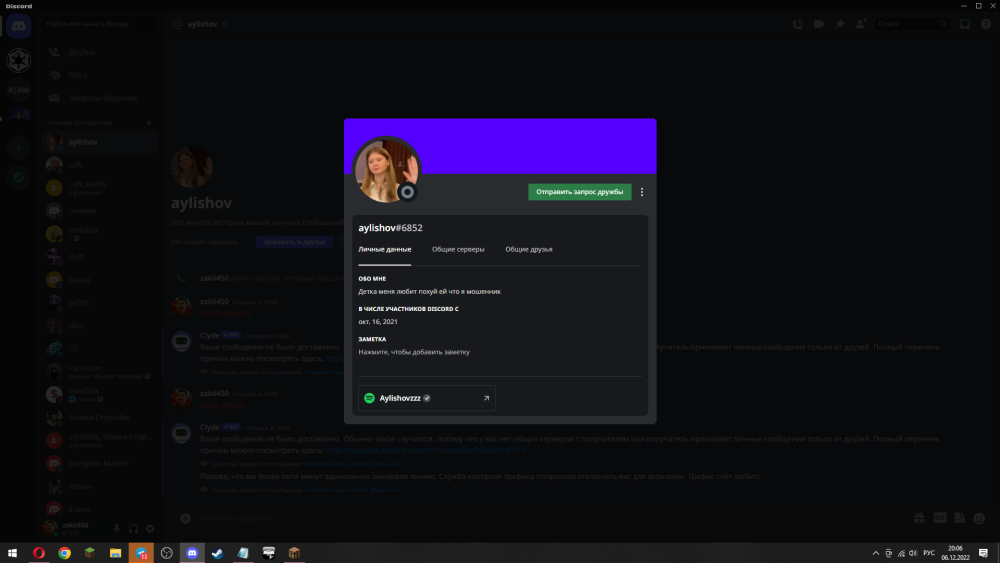Select the Личные данные tab
The width and height of the screenshot is (1000, 563).
click(x=385, y=249)
